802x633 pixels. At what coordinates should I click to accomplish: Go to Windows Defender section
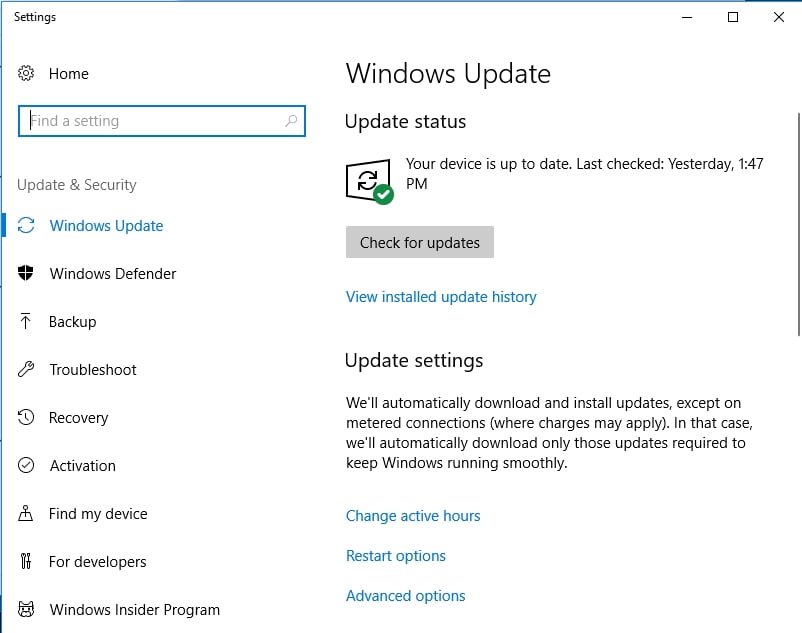point(113,274)
